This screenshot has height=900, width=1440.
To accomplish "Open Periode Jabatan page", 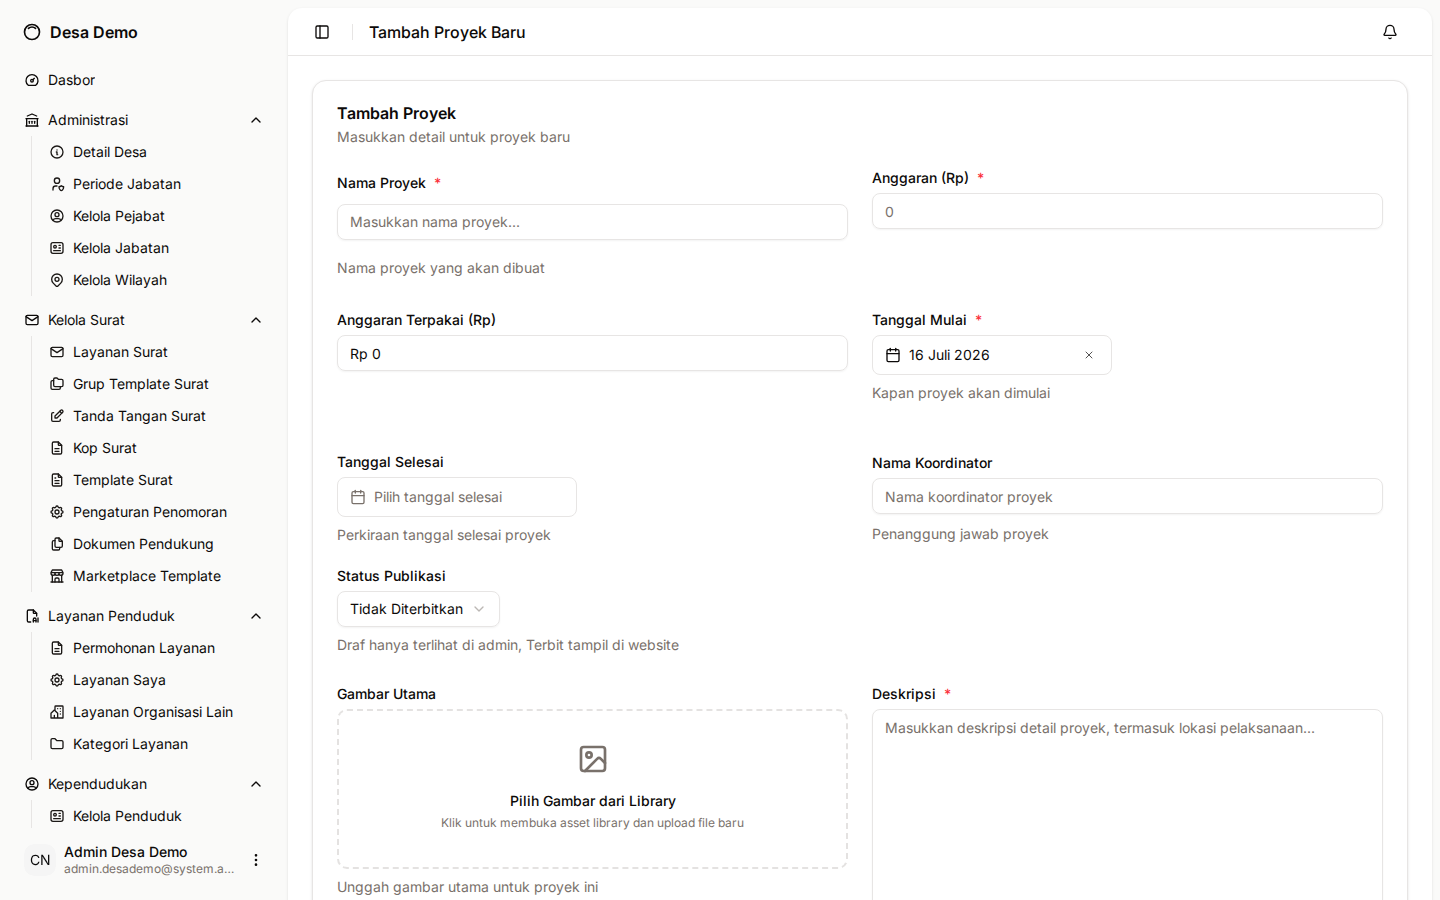I will (156, 184).
